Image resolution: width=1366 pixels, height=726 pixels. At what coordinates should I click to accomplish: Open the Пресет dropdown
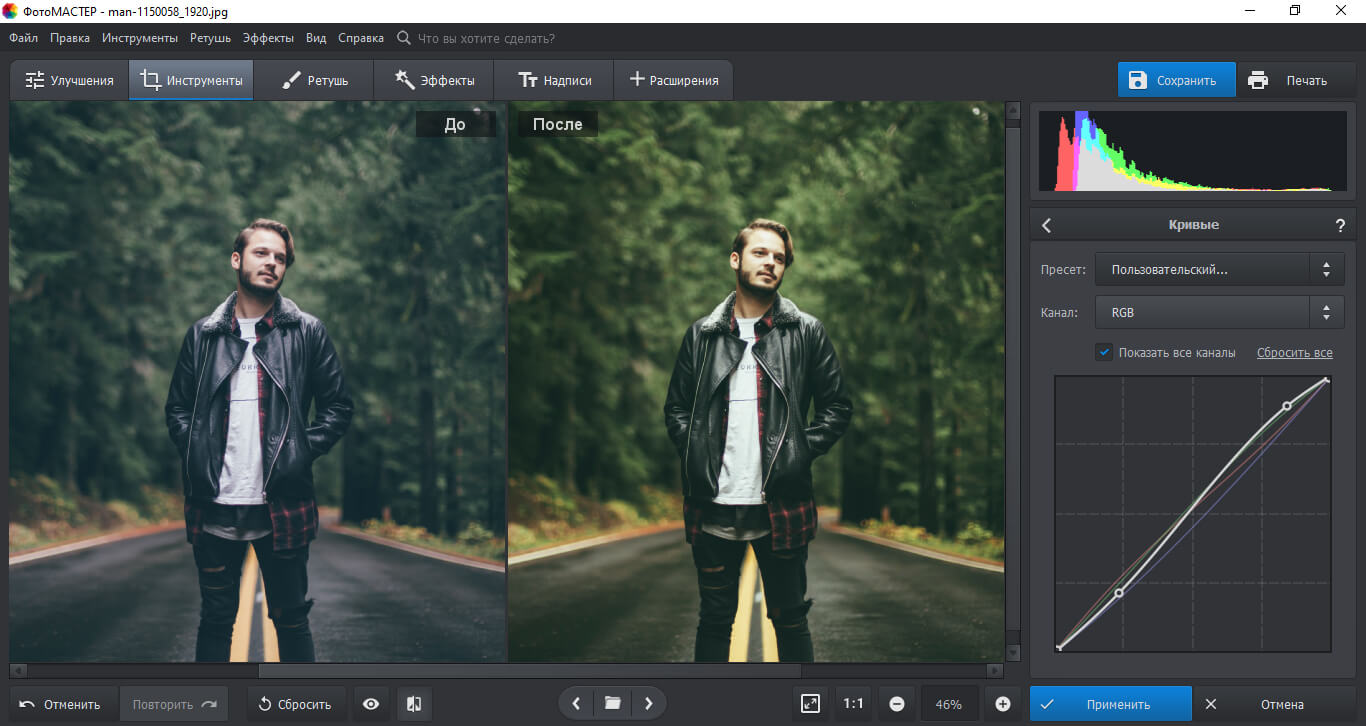[x=1219, y=269]
